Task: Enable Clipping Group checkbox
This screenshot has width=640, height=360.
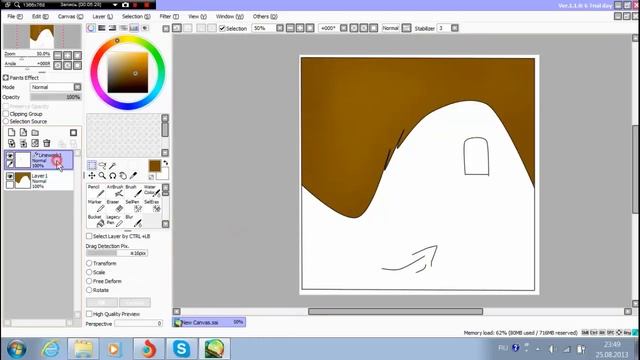Action: (6, 114)
